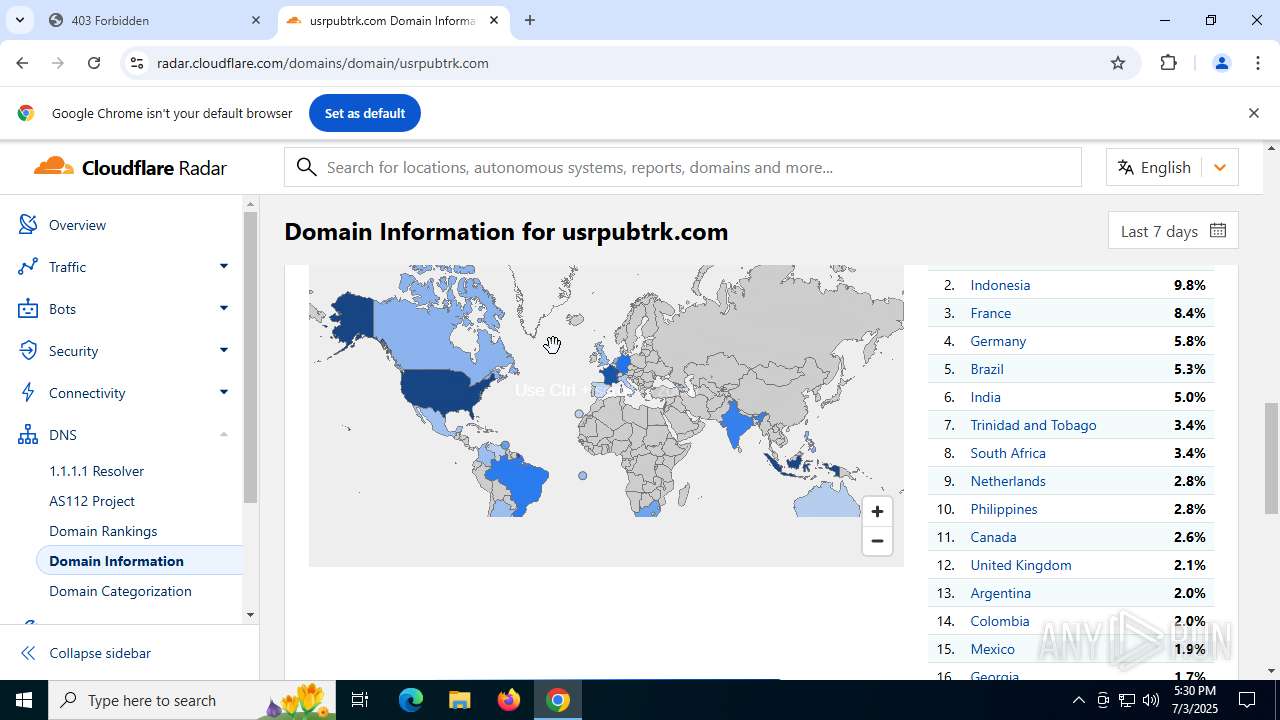Close the 403 Forbidden tab

(256, 20)
